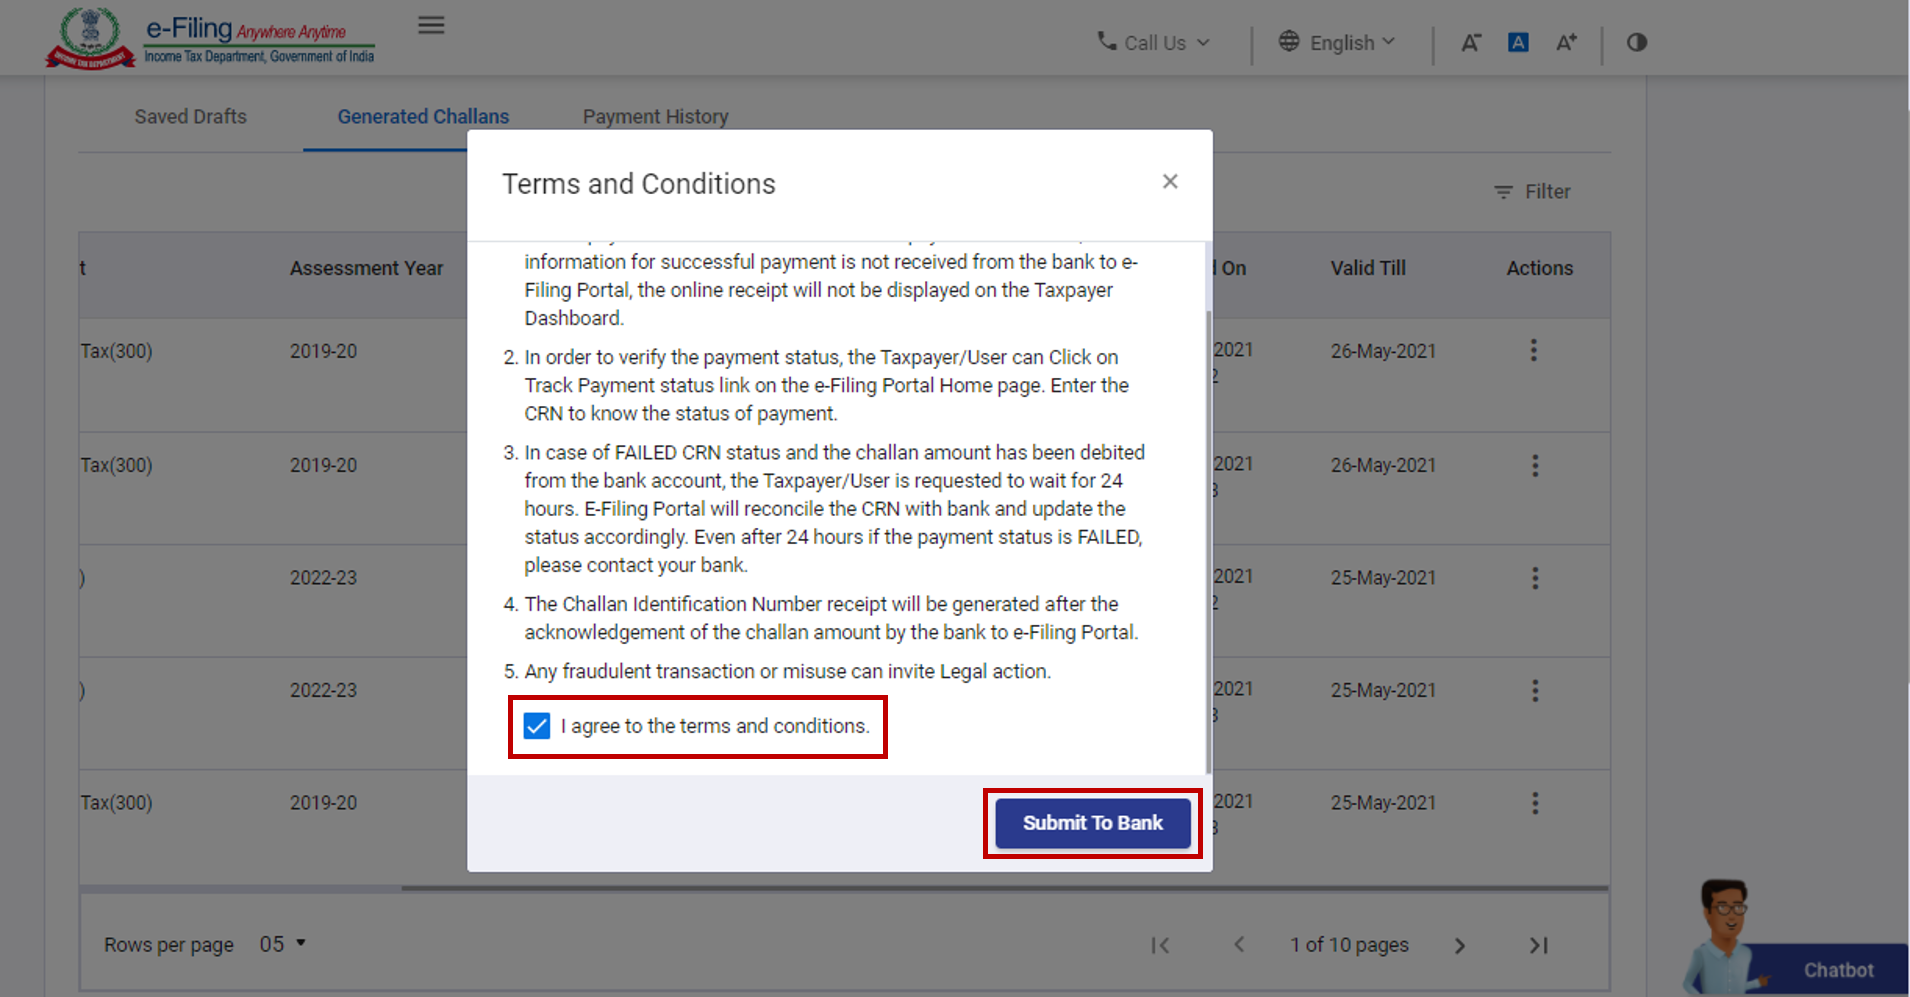Open actions menu for last 25-May-2021 row
Viewport: 1910px width, 997px height.
click(1535, 803)
